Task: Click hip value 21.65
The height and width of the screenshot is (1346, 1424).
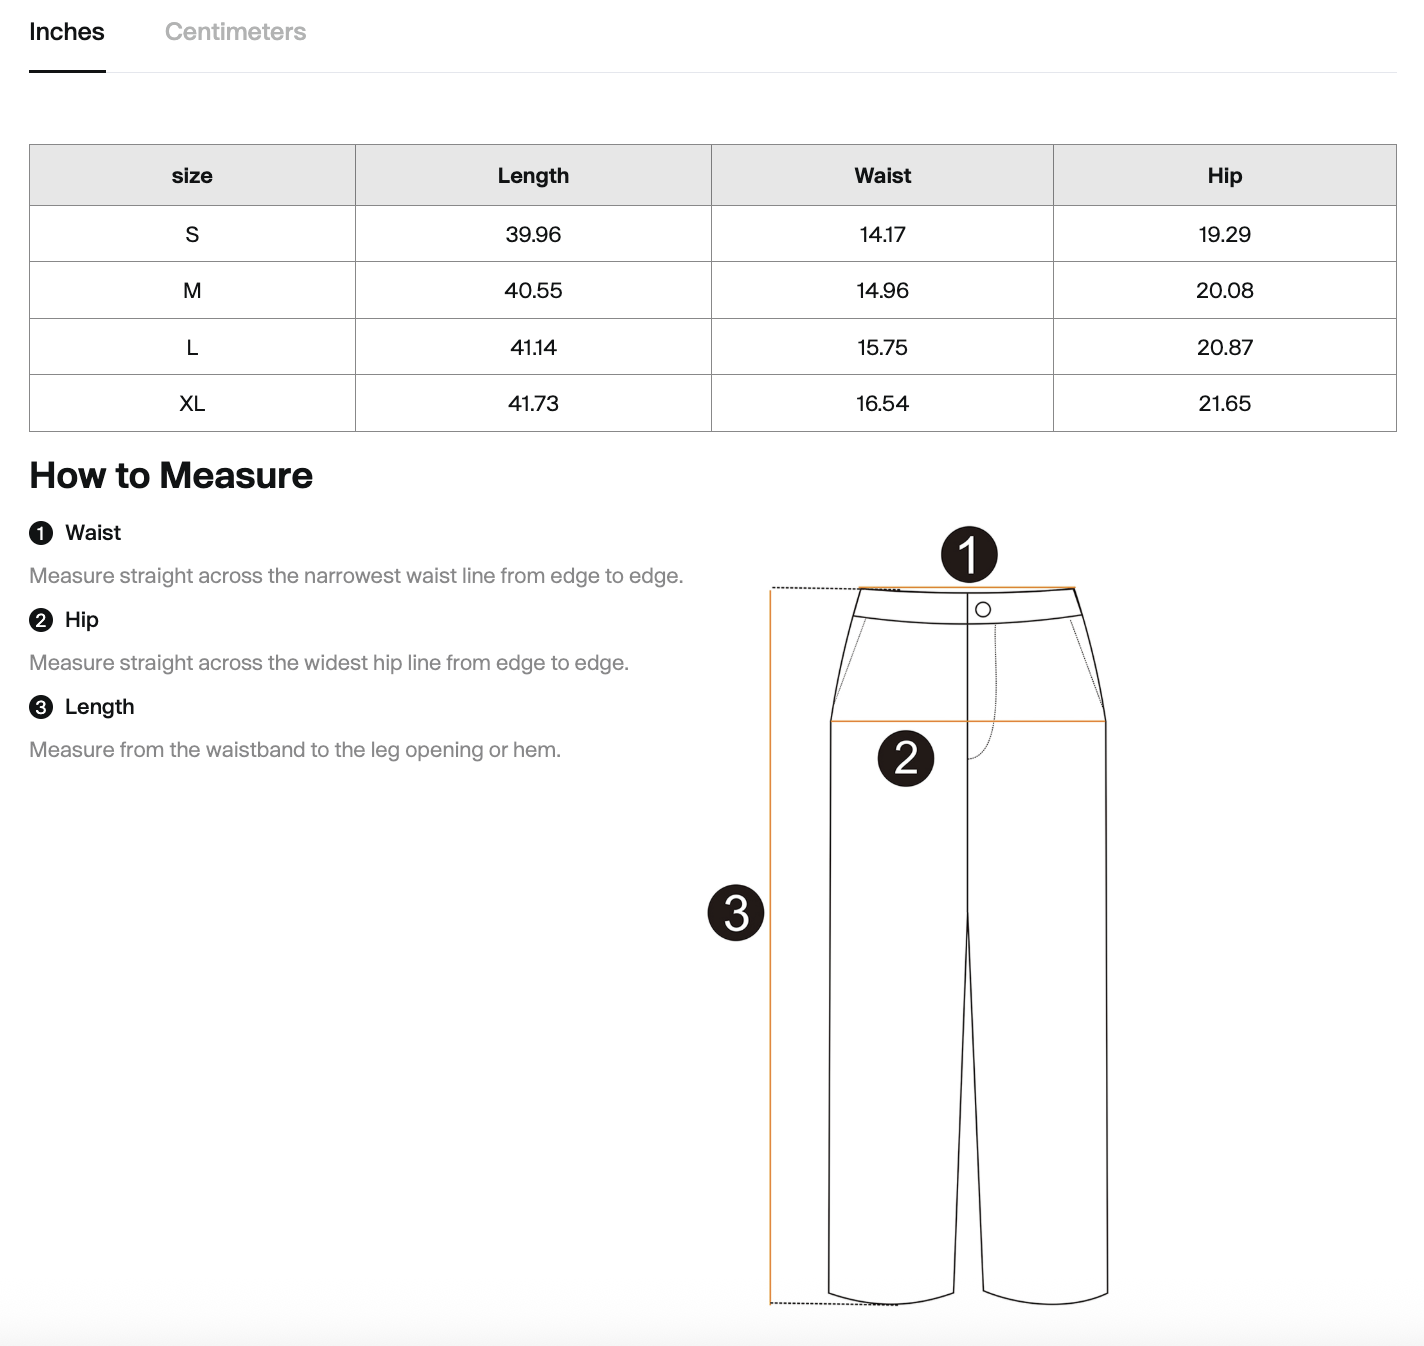Action: pos(1224,403)
